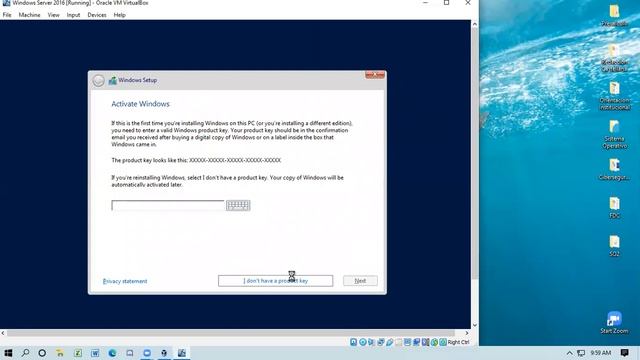The image size is (640, 360).
Task: Click the product key input field
Action: 168,205
